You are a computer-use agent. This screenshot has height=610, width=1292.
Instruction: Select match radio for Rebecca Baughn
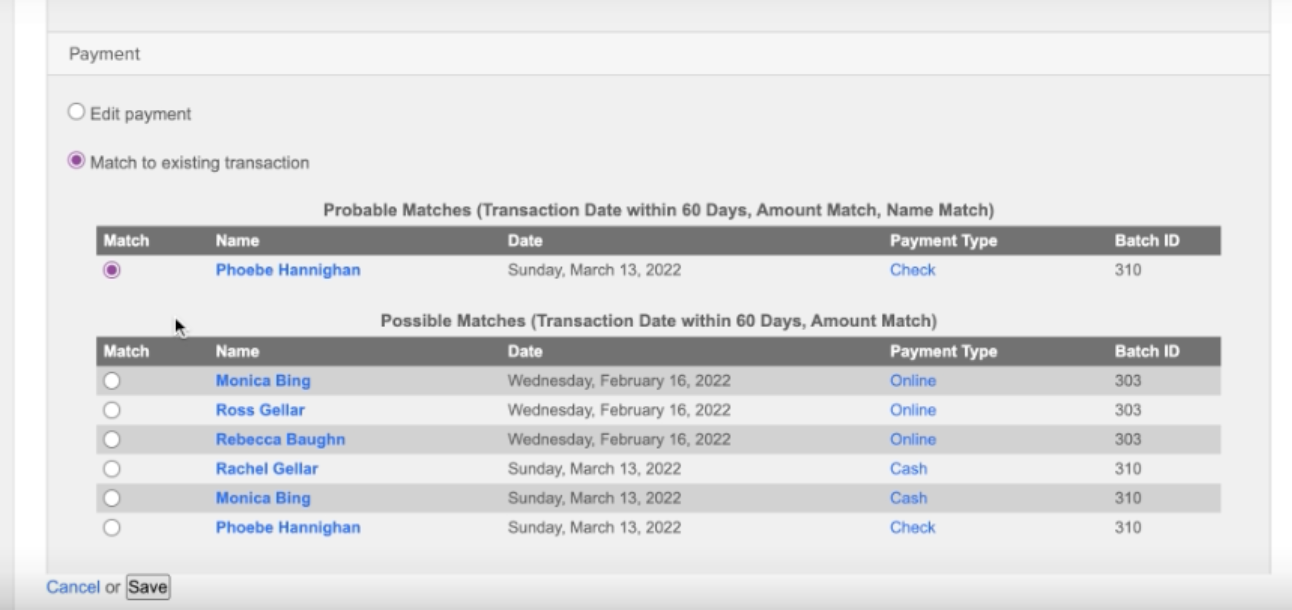pos(112,439)
